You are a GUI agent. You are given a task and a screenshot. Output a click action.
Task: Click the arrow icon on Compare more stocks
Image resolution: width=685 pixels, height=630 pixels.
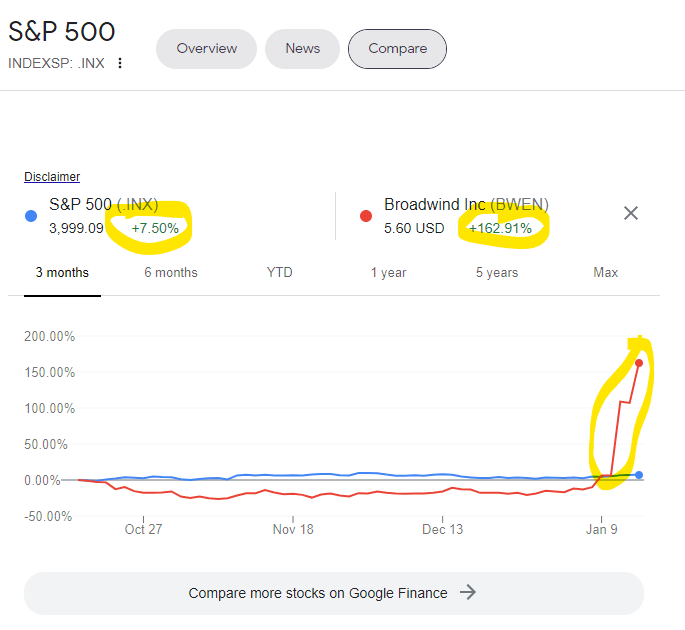pyautogui.click(x=468, y=593)
